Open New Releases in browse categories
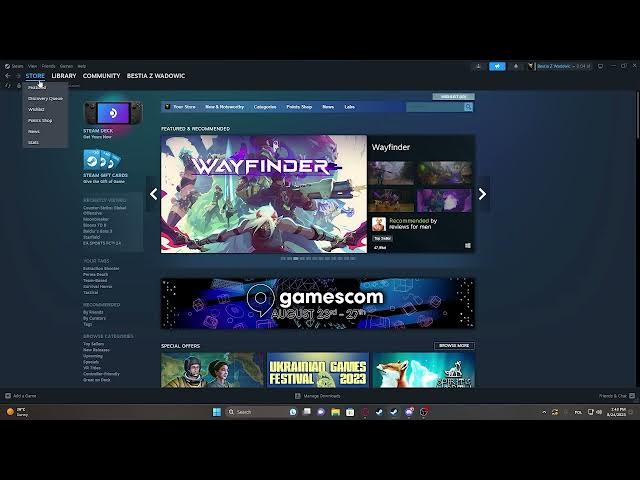The width and height of the screenshot is (640, 480). [96, 350]
